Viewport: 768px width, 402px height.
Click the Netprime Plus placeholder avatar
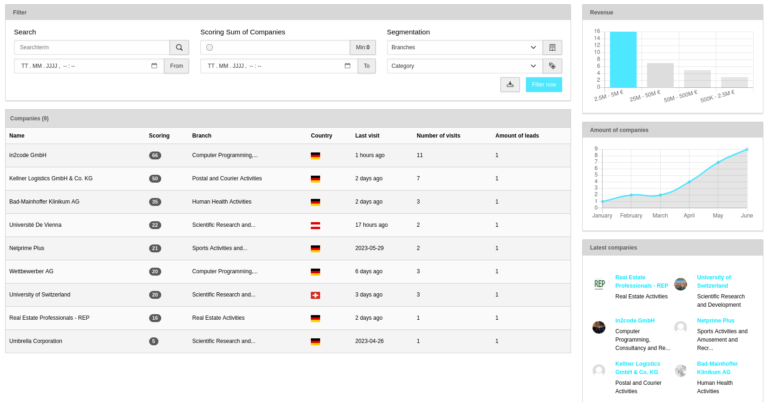click(x=680, y=327)
